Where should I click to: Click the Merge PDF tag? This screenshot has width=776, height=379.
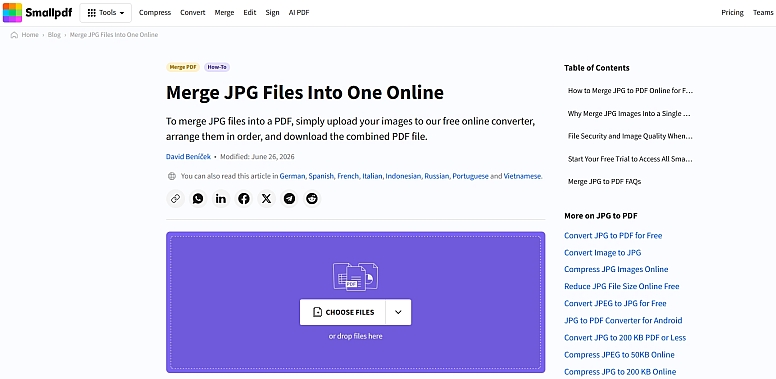click(x=183, y=67)
